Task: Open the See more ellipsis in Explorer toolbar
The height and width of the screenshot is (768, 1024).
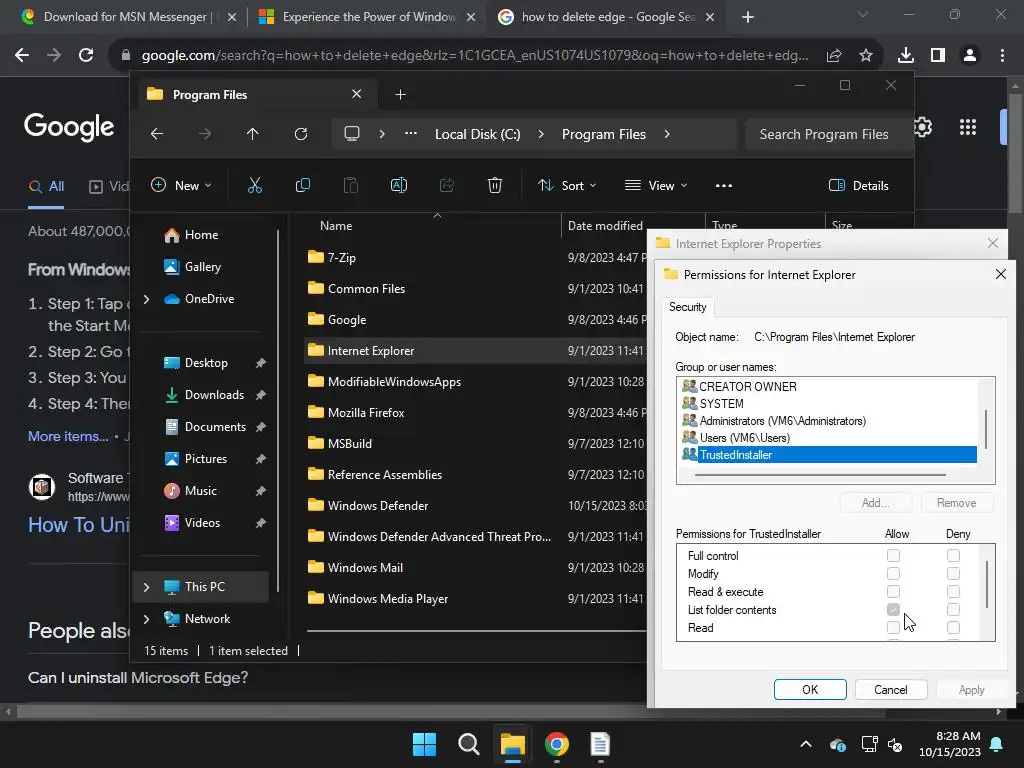Action: coord(724,185)
